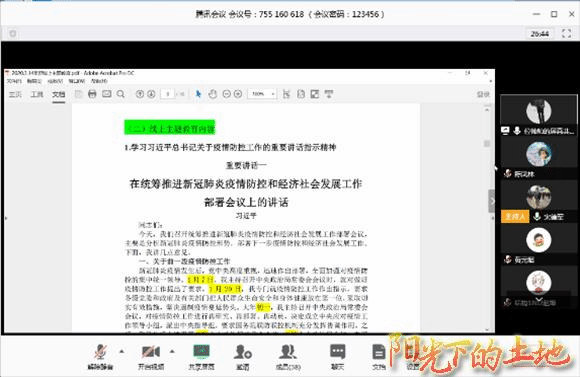Expand the video options arrow beside camera
Screen dimensions: 580x377
point(172,351)
